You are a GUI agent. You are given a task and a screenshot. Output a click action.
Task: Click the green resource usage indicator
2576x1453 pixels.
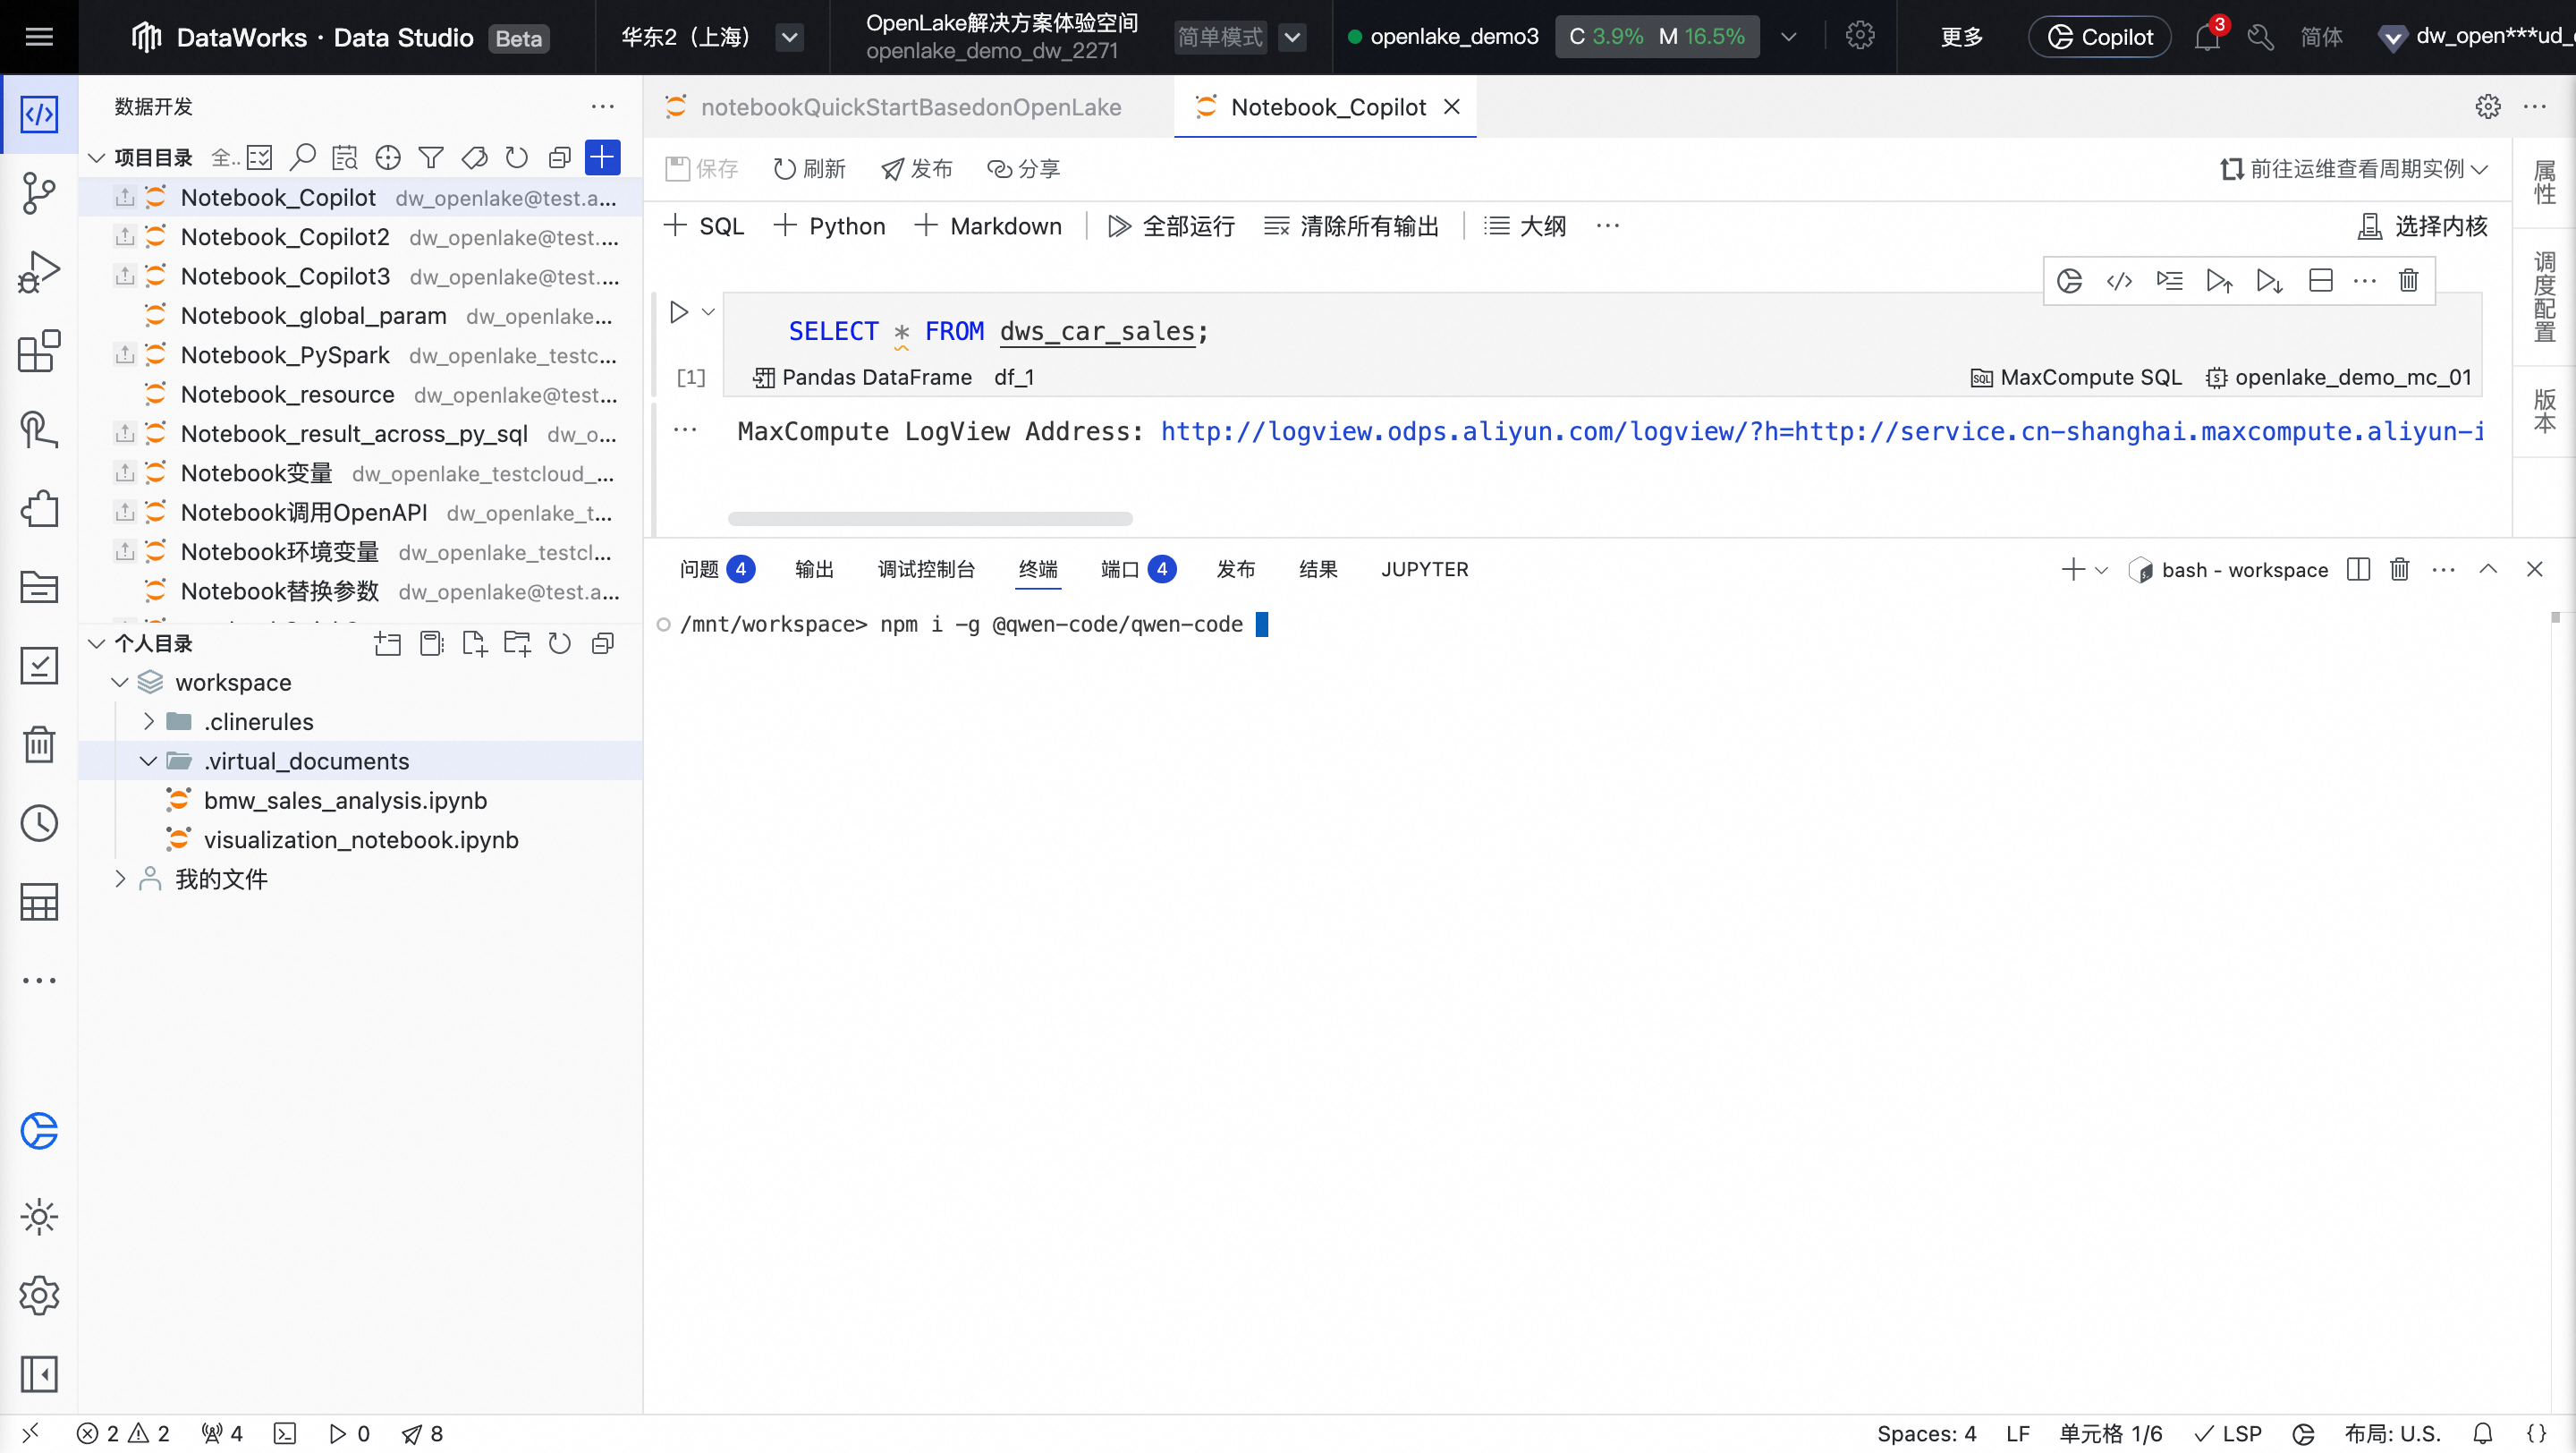tap(1656, 36)
